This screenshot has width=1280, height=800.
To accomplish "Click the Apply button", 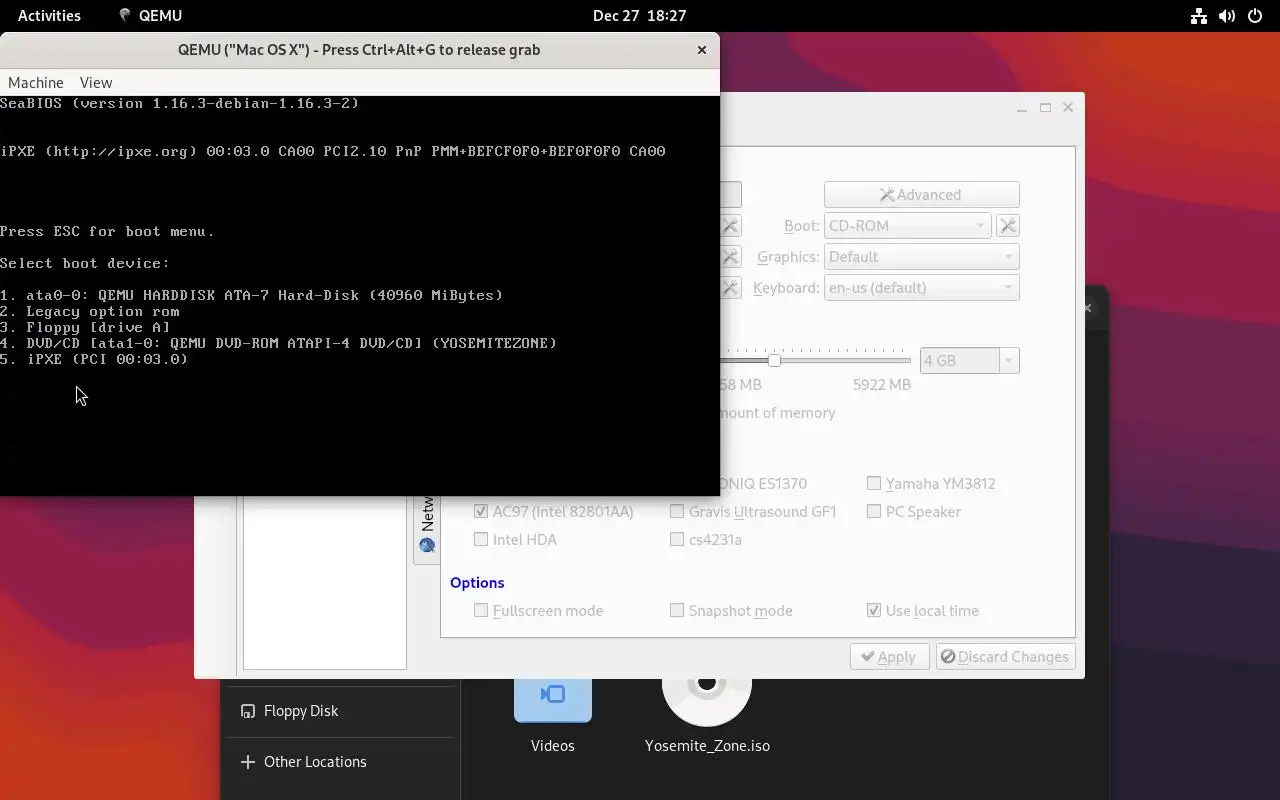I will 889,657.
